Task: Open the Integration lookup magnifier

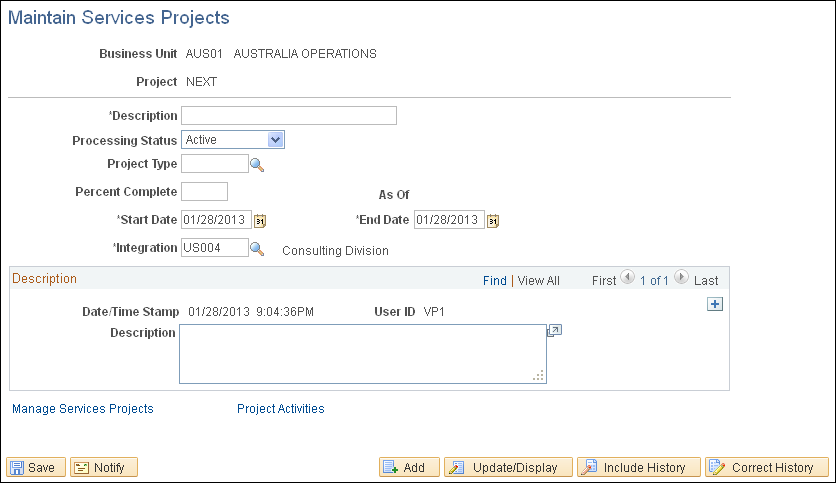Action: click(x=257, y=249)
